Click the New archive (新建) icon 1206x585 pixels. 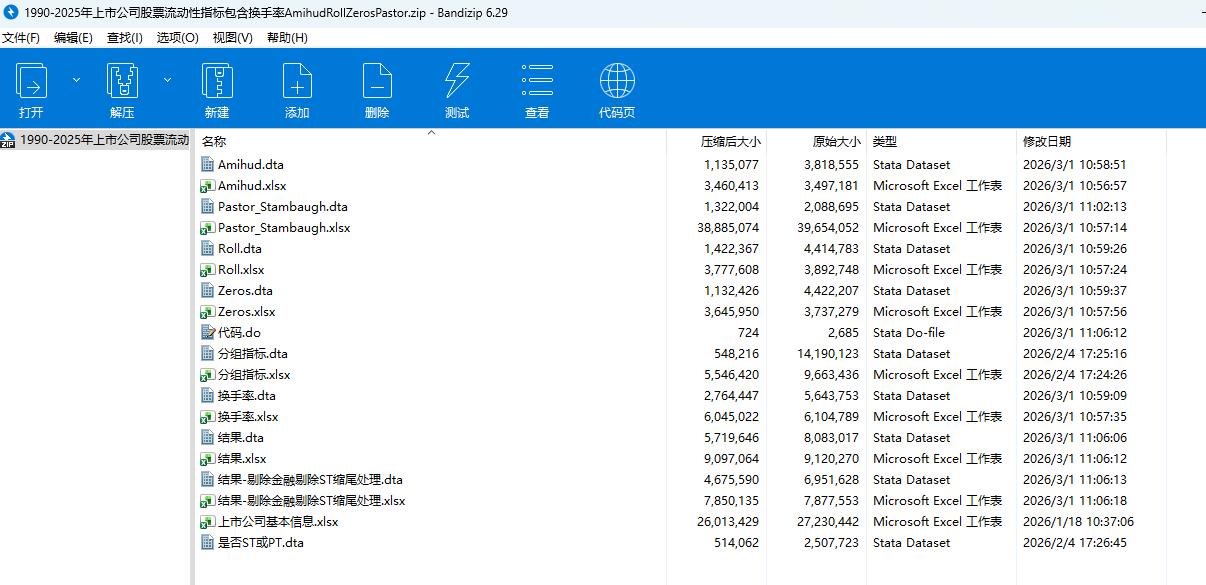coord(217,81)
